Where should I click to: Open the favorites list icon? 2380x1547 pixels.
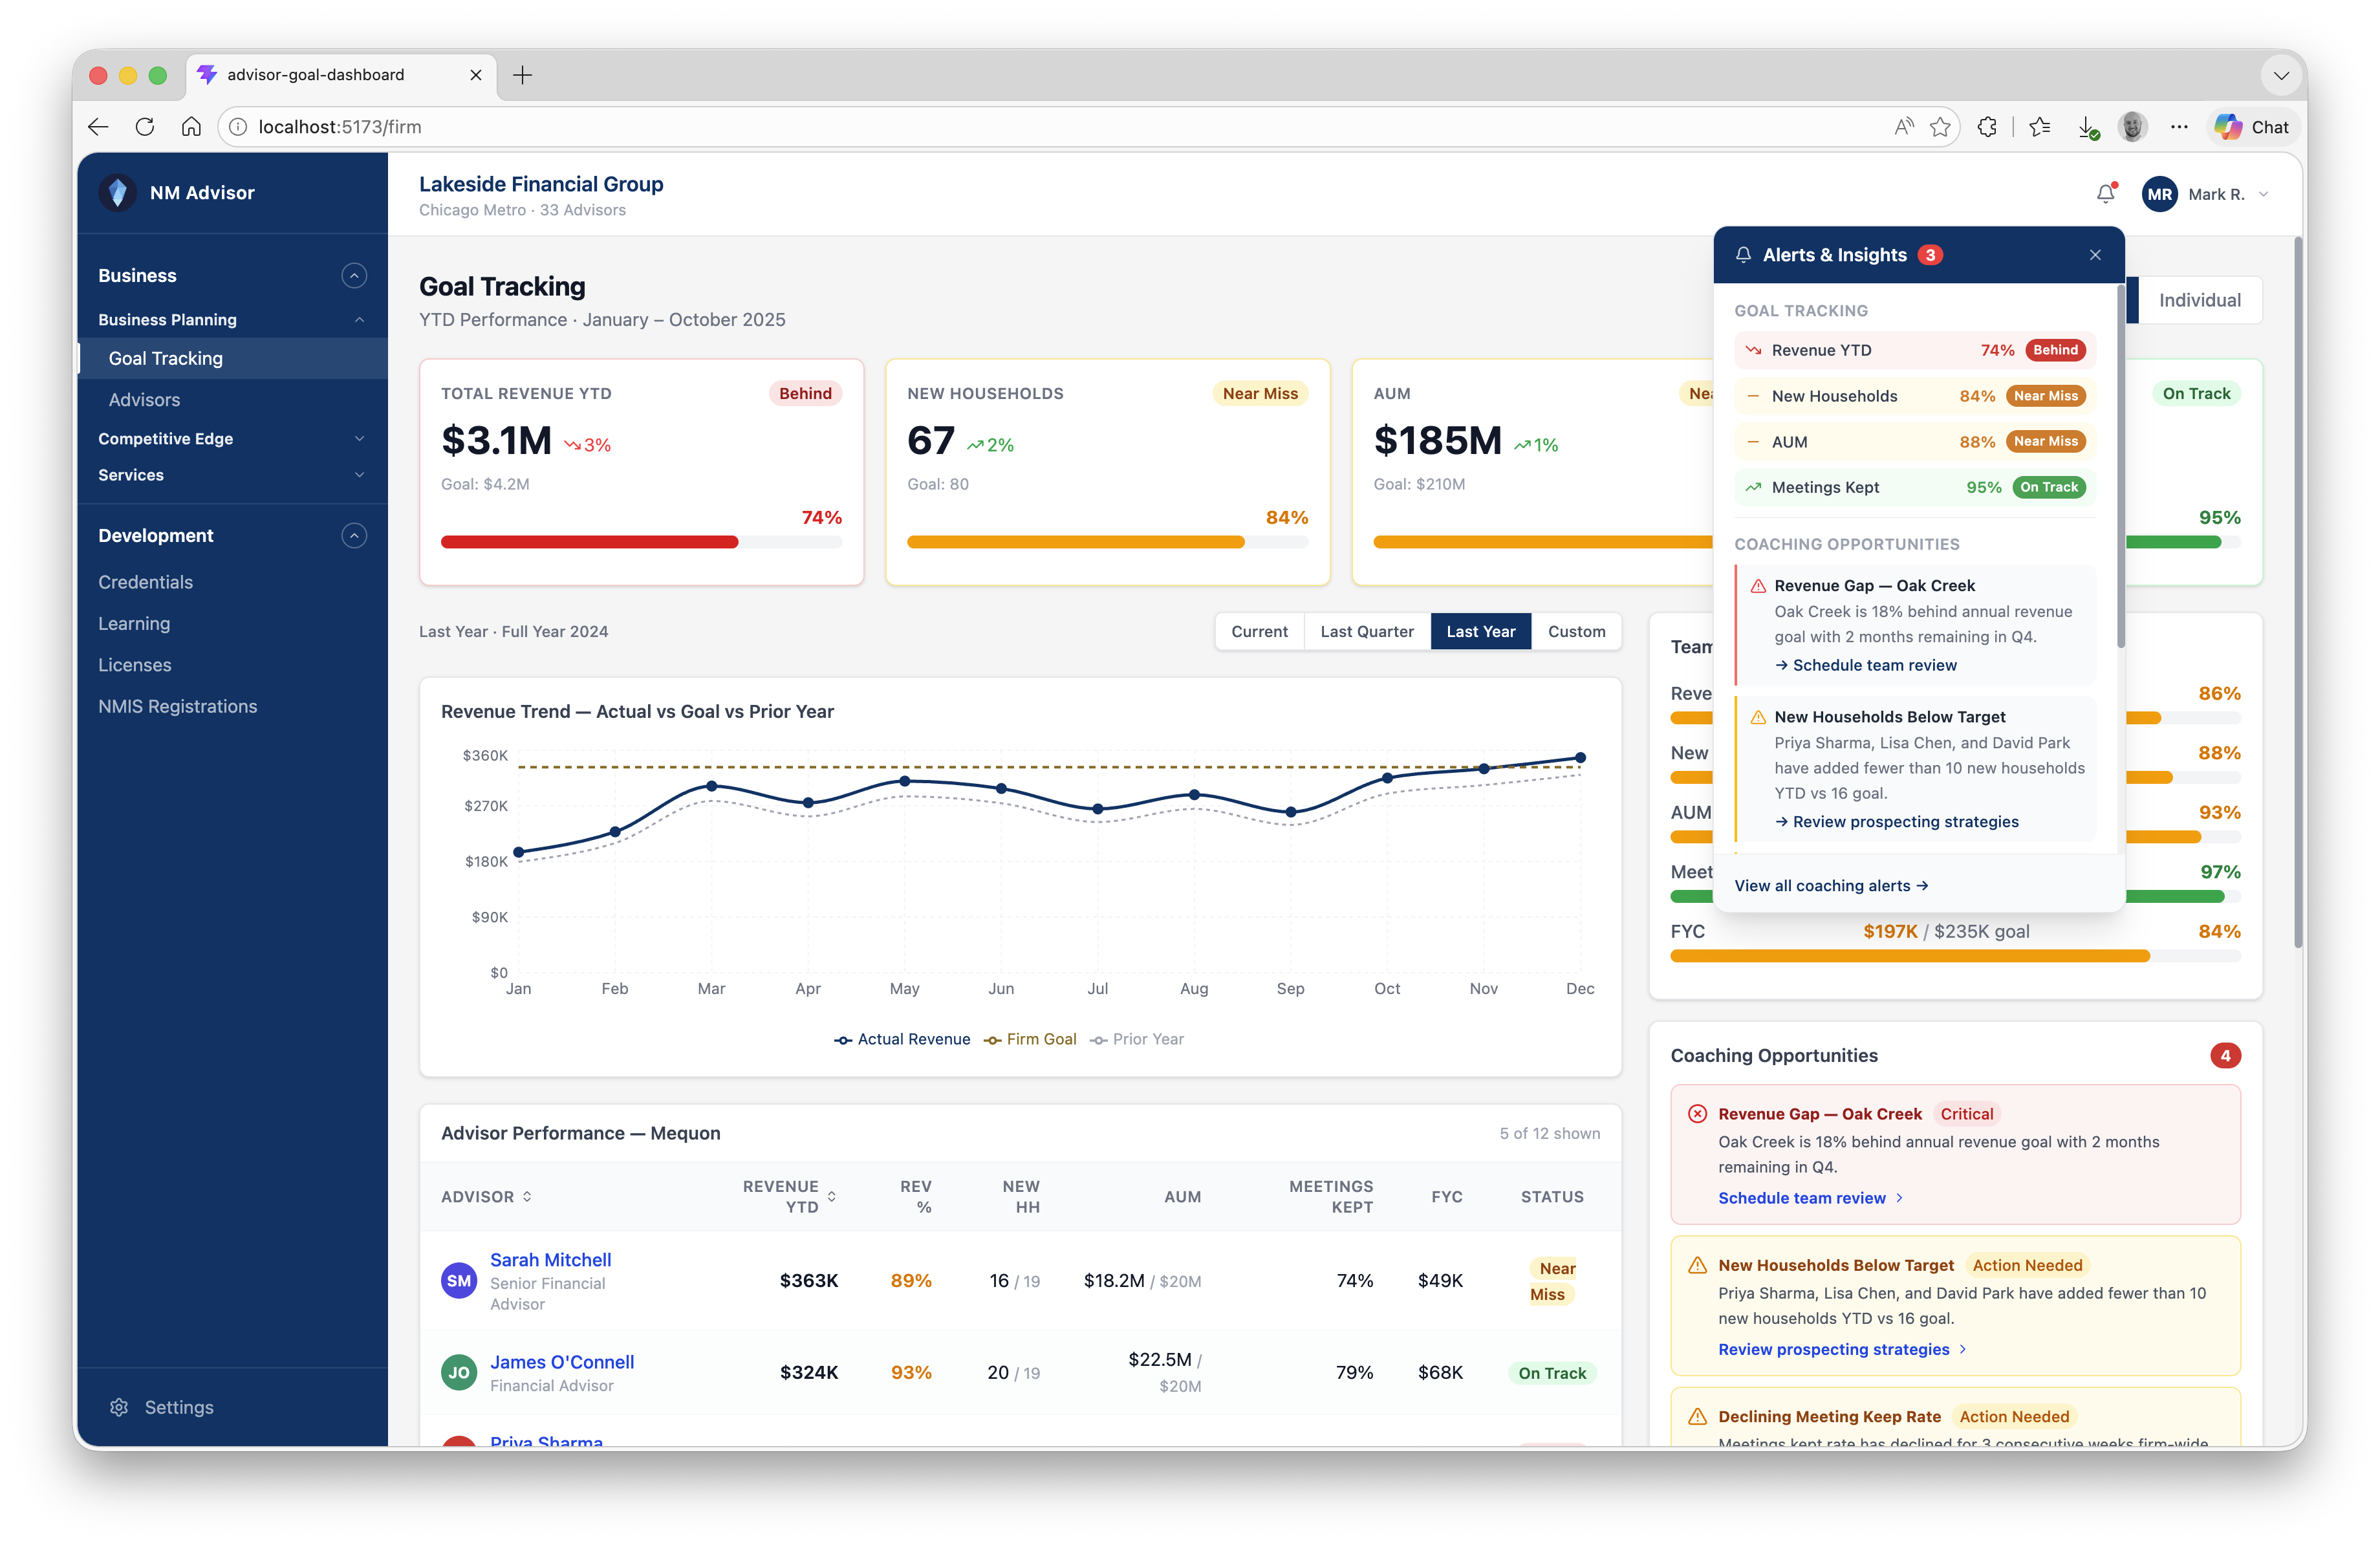point(2040,127)
